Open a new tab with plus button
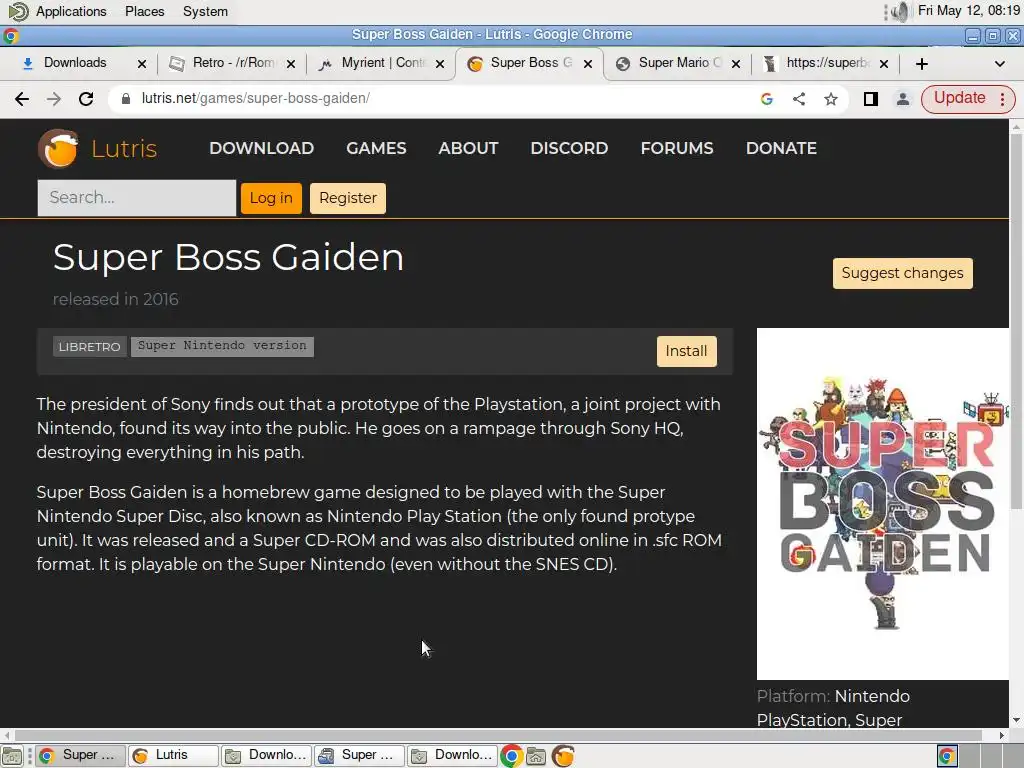Image resolution: width=1024 pixels, height=768 pixels. [921, 63]
